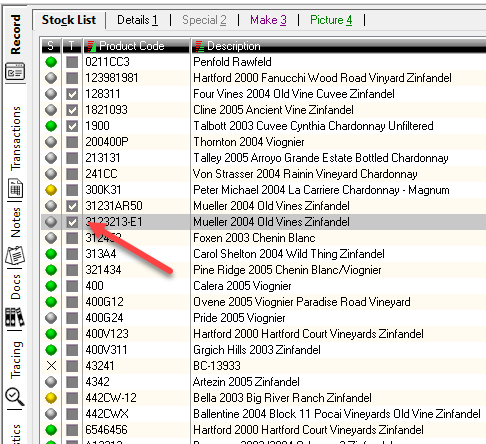Viewport: 486px width, 444px height.
Task: Tick checkbox for product 400
Action: tap(72, 286)
